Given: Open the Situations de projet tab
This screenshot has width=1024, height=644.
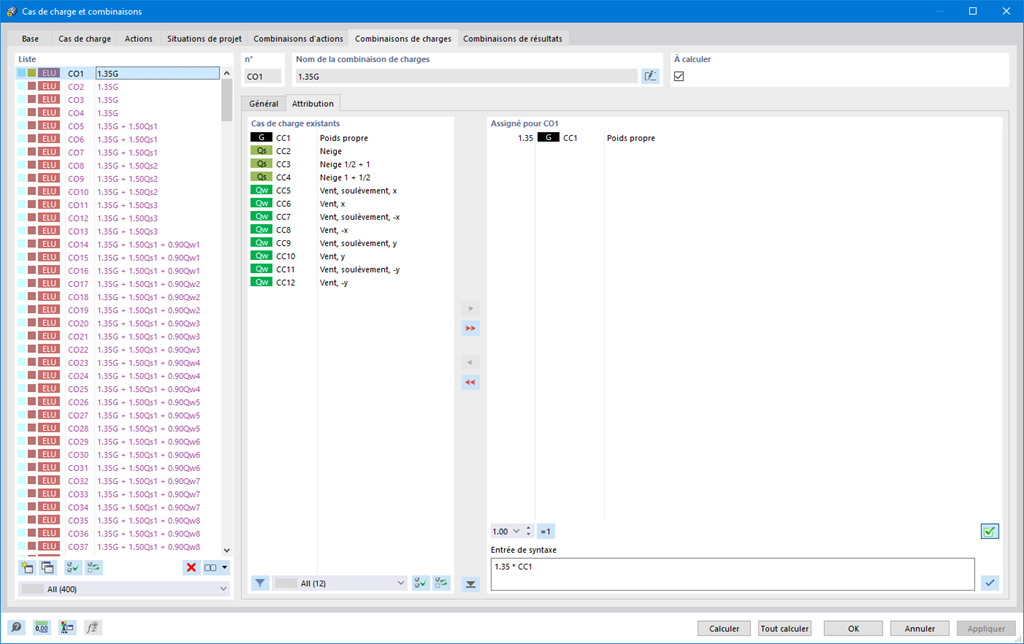Looking at the screenshot, I should (204, 39).
